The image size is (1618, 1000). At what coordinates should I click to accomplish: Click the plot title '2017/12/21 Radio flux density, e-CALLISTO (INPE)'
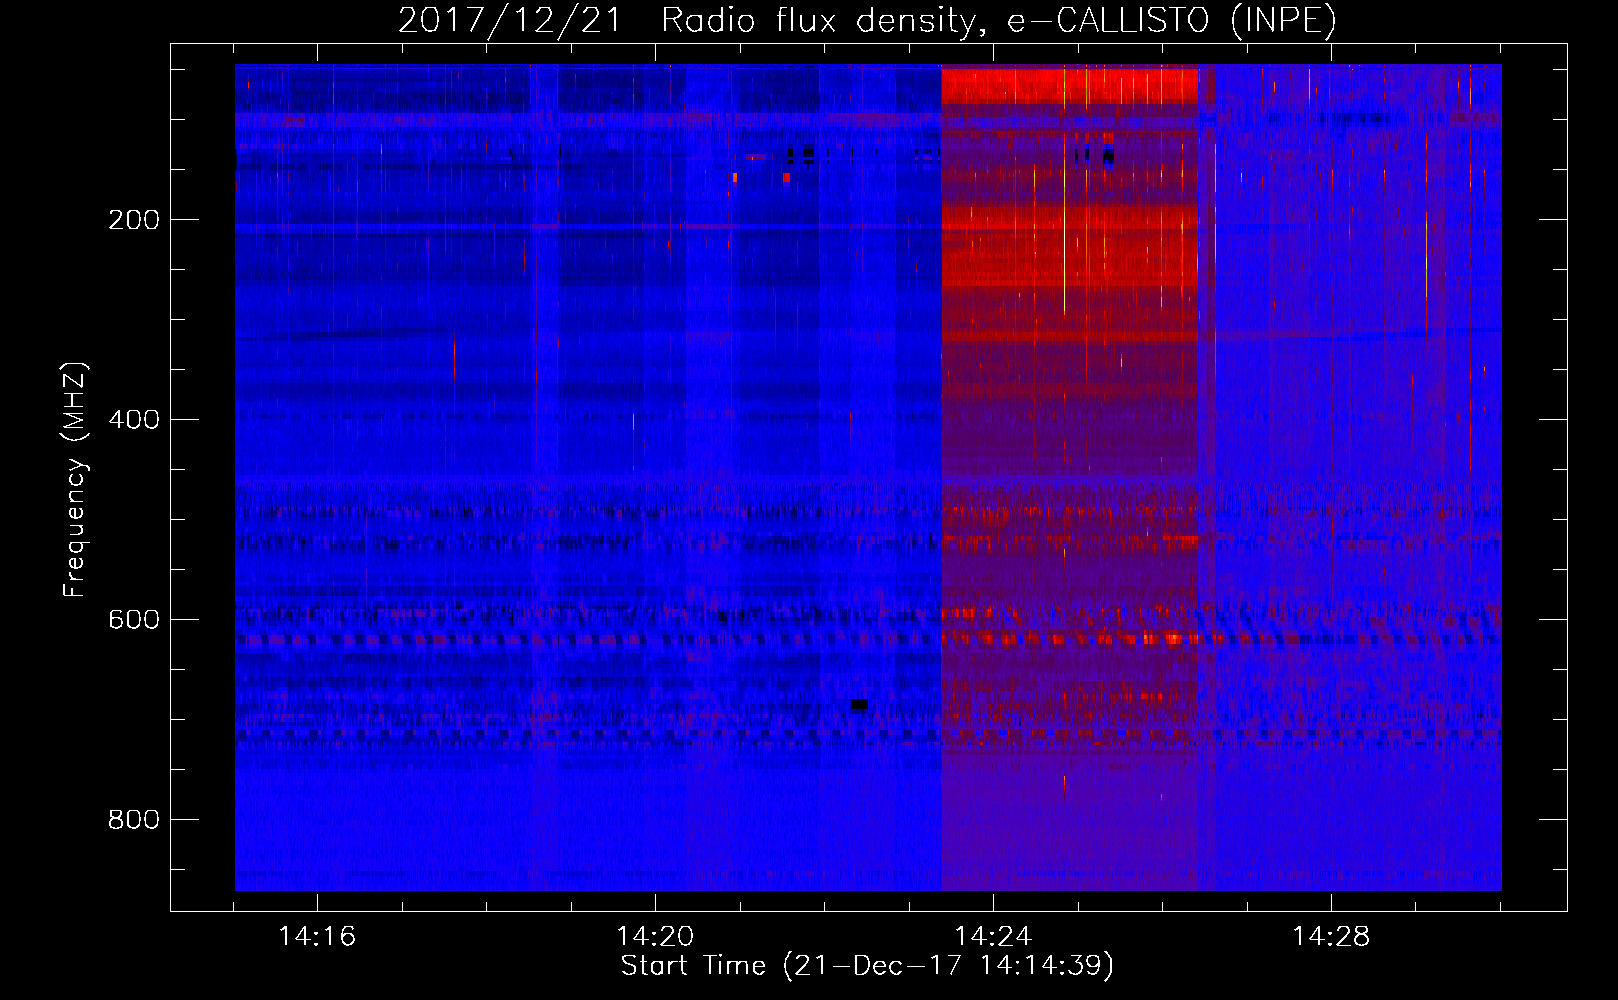[x=867, y=21]
